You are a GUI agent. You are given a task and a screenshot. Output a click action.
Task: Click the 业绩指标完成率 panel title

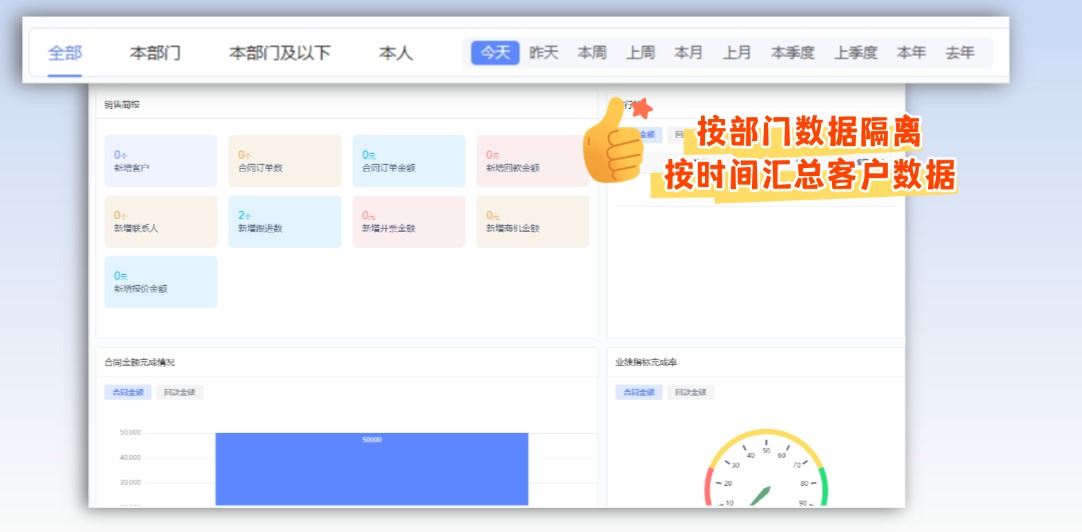(647, 362)
